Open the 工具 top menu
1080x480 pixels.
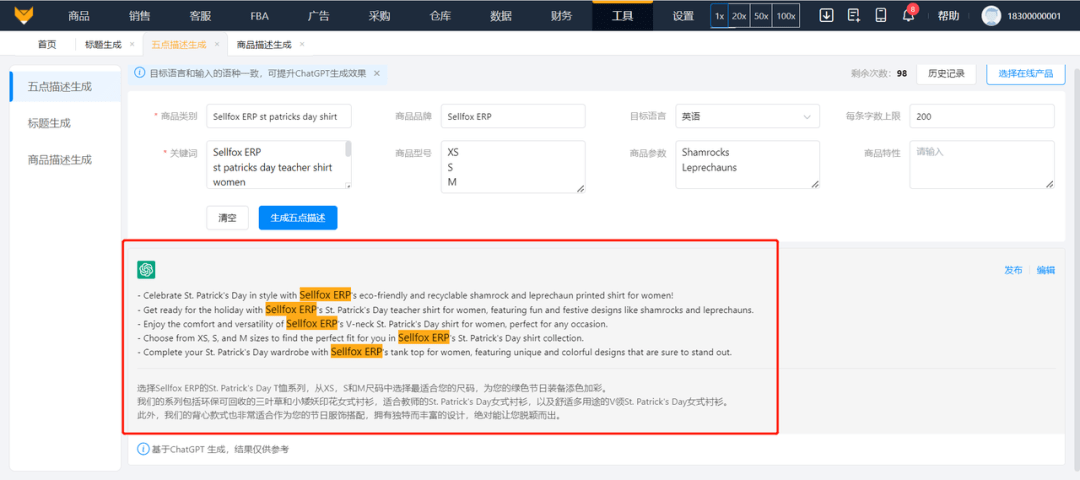coord(622,16)
